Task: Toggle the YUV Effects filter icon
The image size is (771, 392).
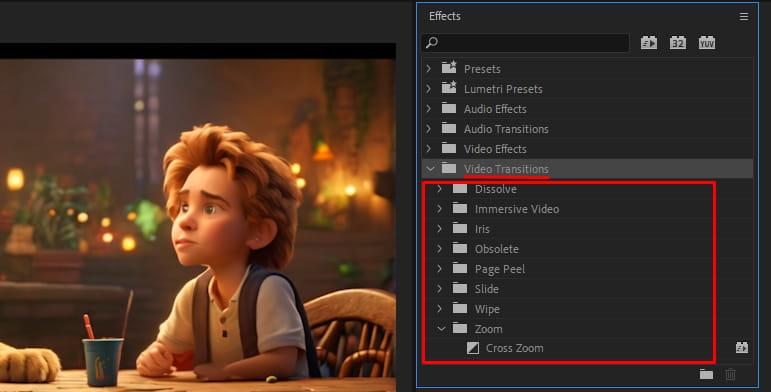Action: point(707,43)
